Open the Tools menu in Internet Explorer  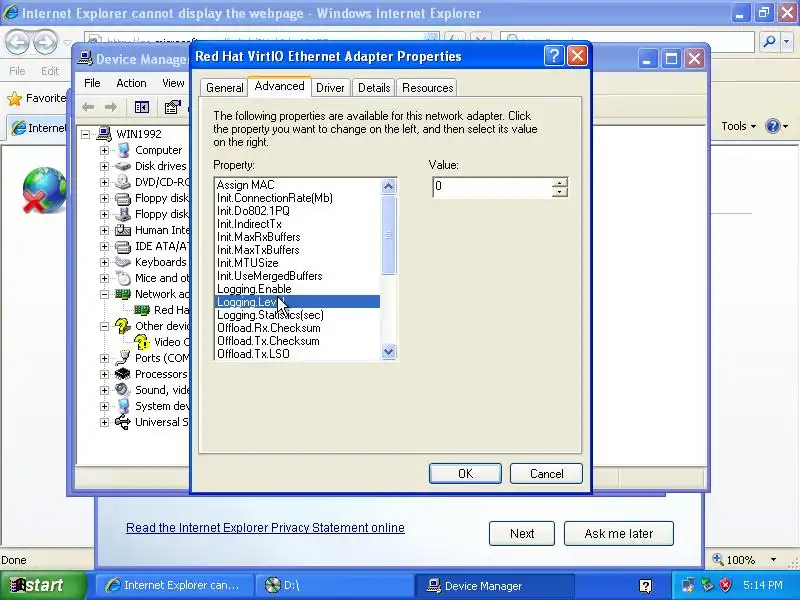coord(738,126)
